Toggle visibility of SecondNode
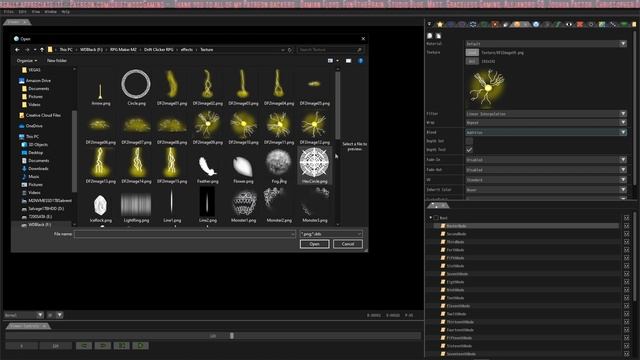Viewport: 640px width, 360px height. click(627, 234)
